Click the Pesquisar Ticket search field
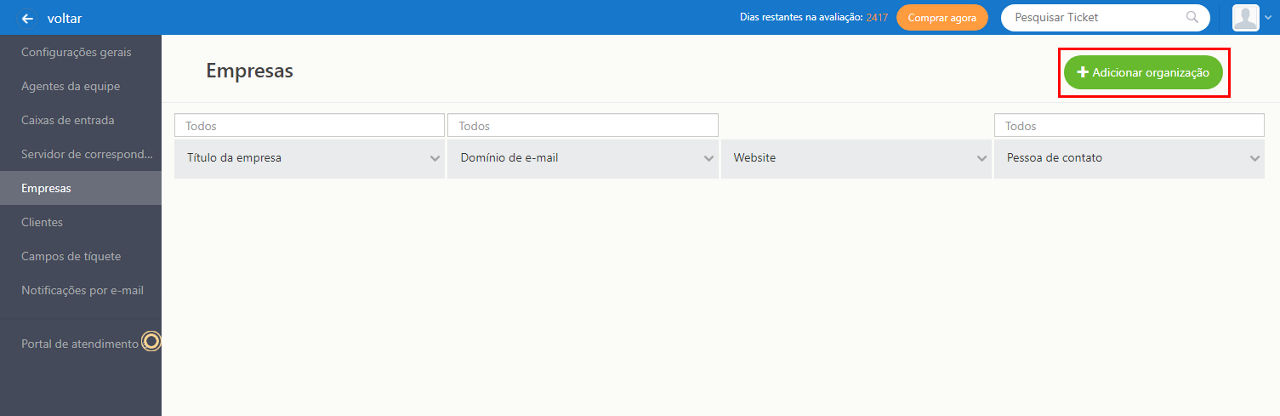The width and height of the screenshot is (1280, 416). pos(1105,17)
